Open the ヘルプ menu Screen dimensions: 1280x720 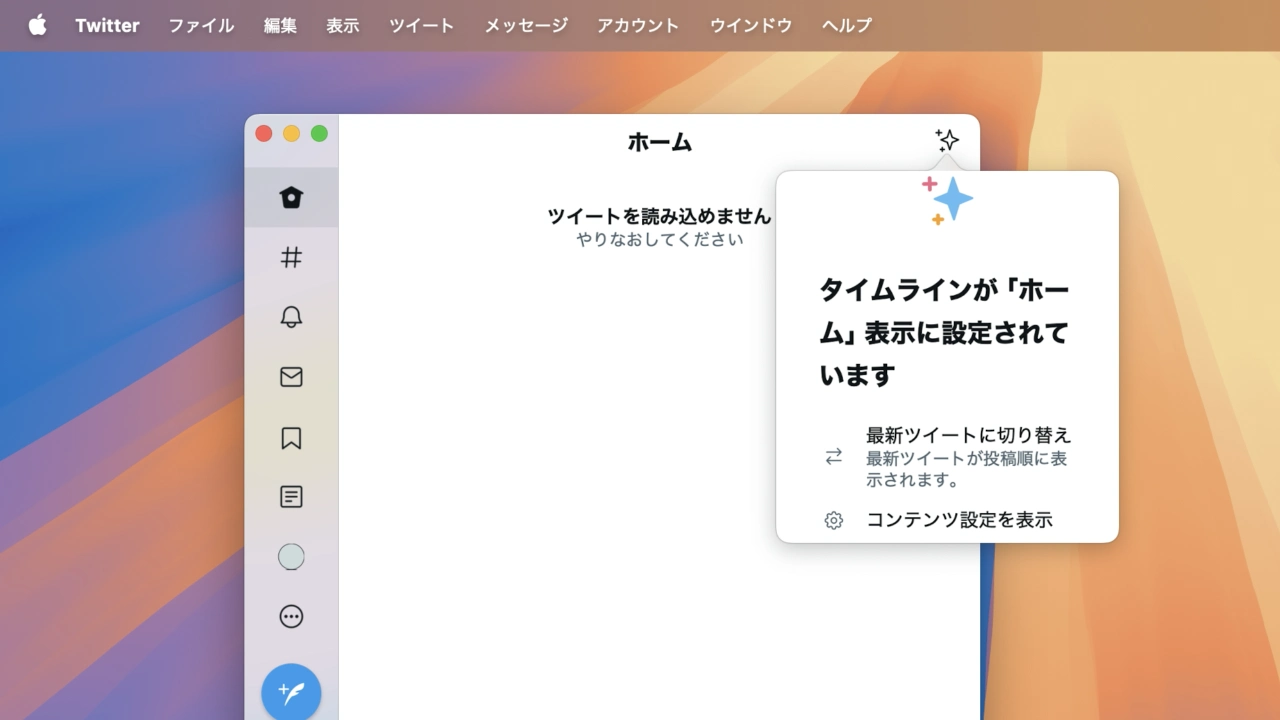pyautogui.click(x=847, y=25)
